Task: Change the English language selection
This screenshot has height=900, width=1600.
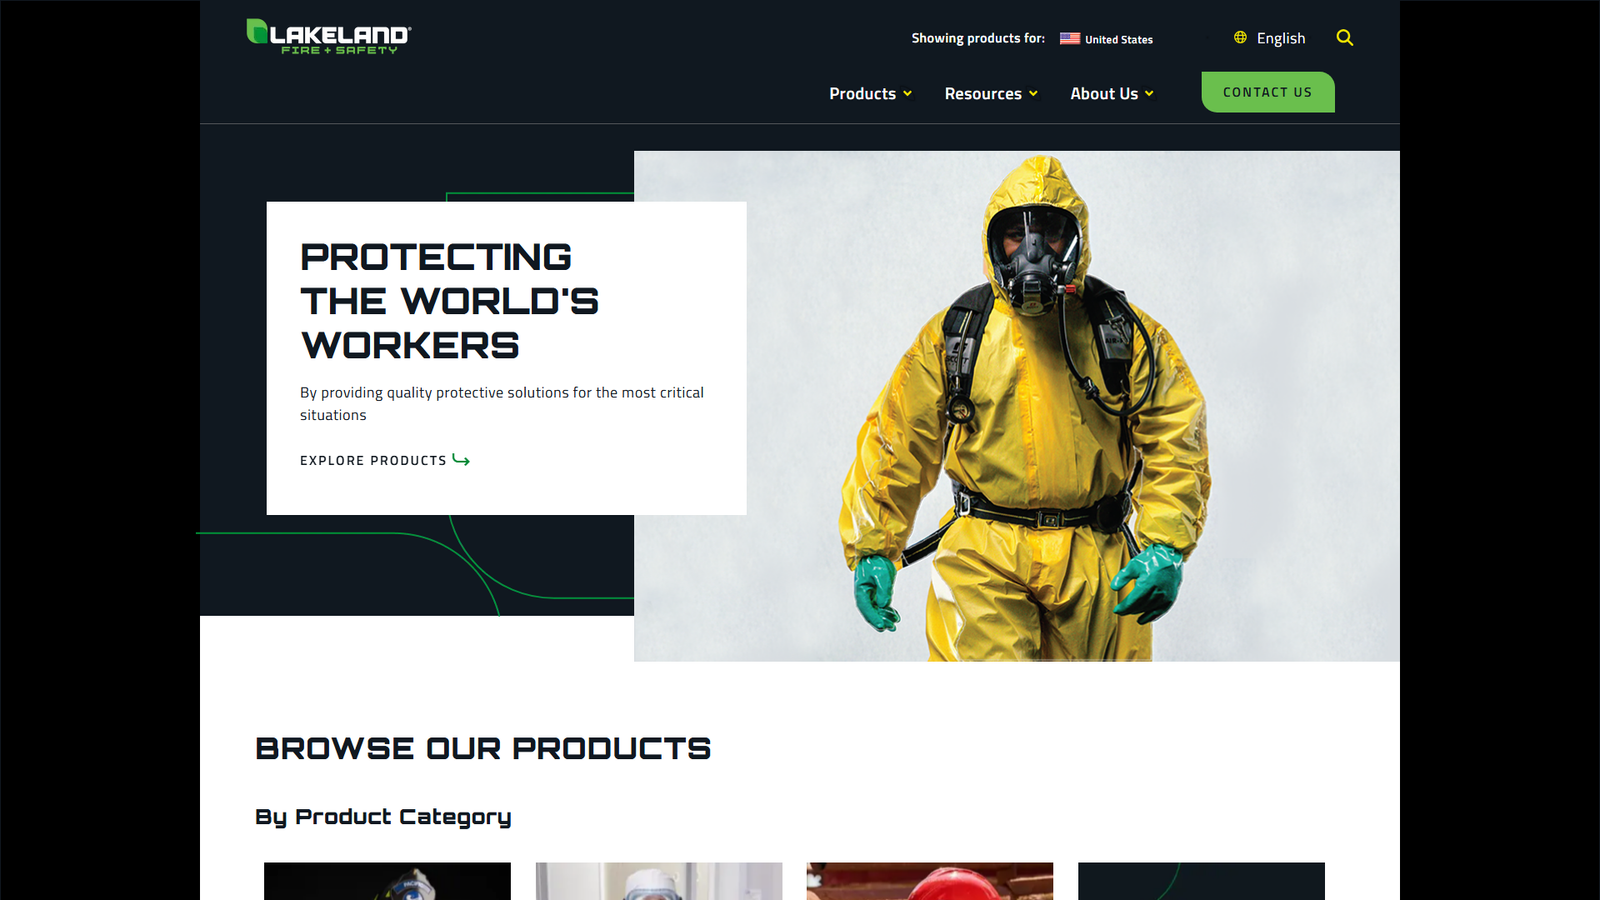Action: coord(1280,38)
